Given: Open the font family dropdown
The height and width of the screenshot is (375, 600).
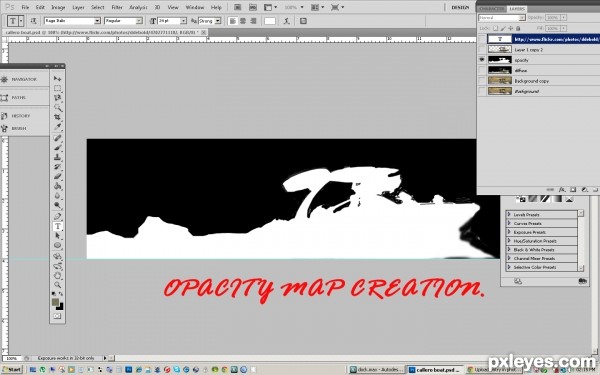Looking at the screenshot, I should pyautogui.click(x=97, y=21).
